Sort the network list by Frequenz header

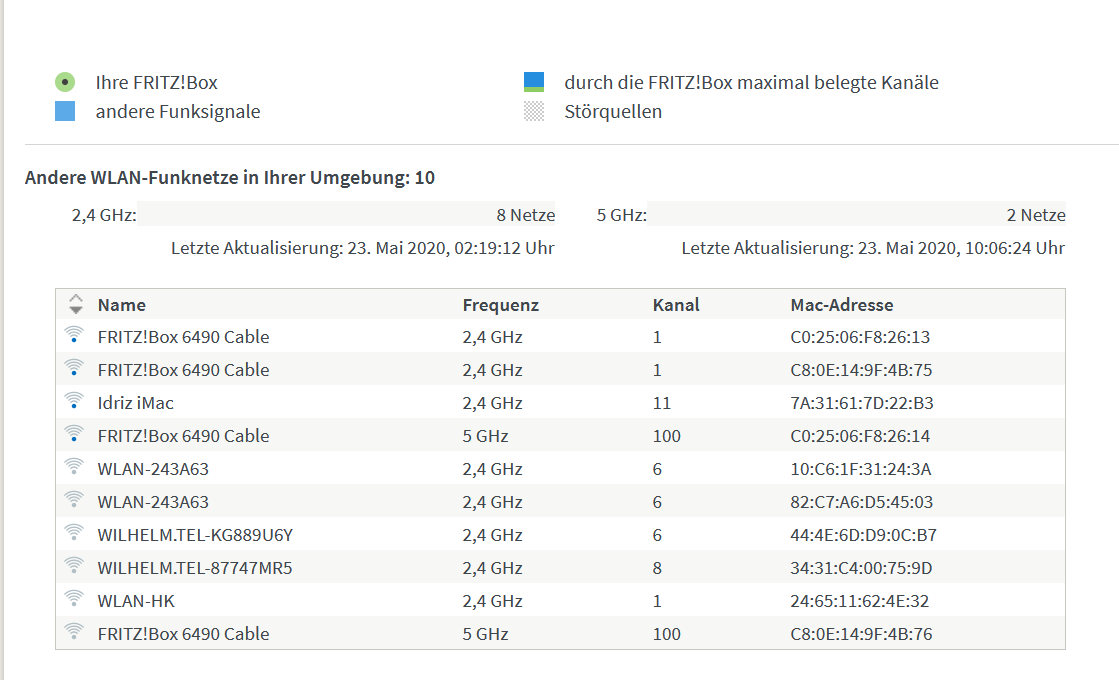[x=500, y=305]
